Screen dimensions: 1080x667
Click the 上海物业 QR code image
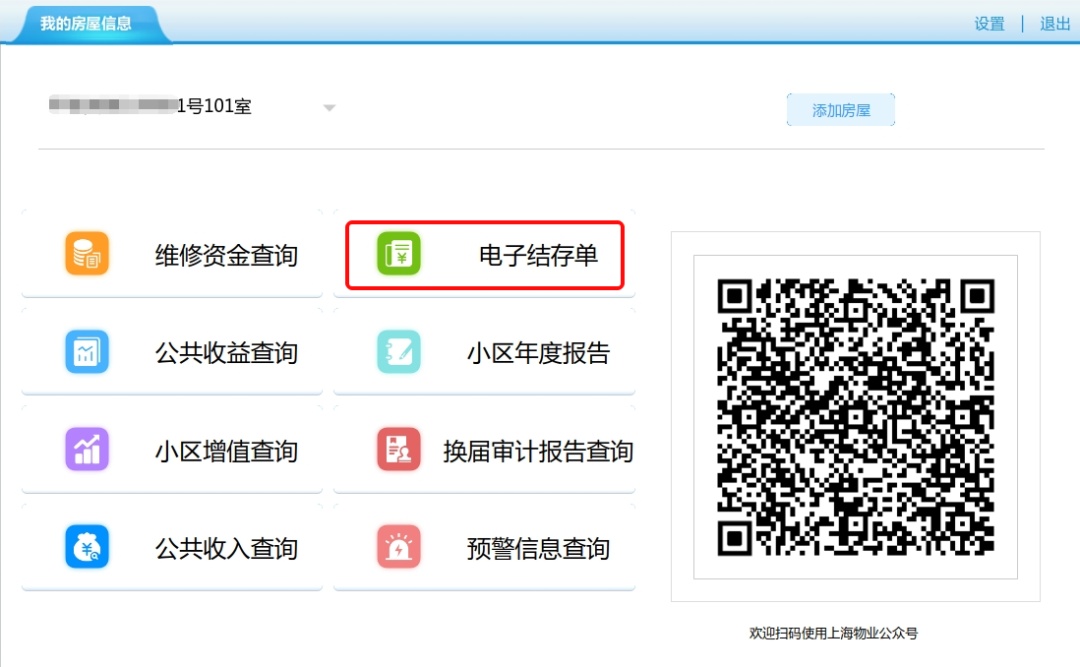click(855, 416)
